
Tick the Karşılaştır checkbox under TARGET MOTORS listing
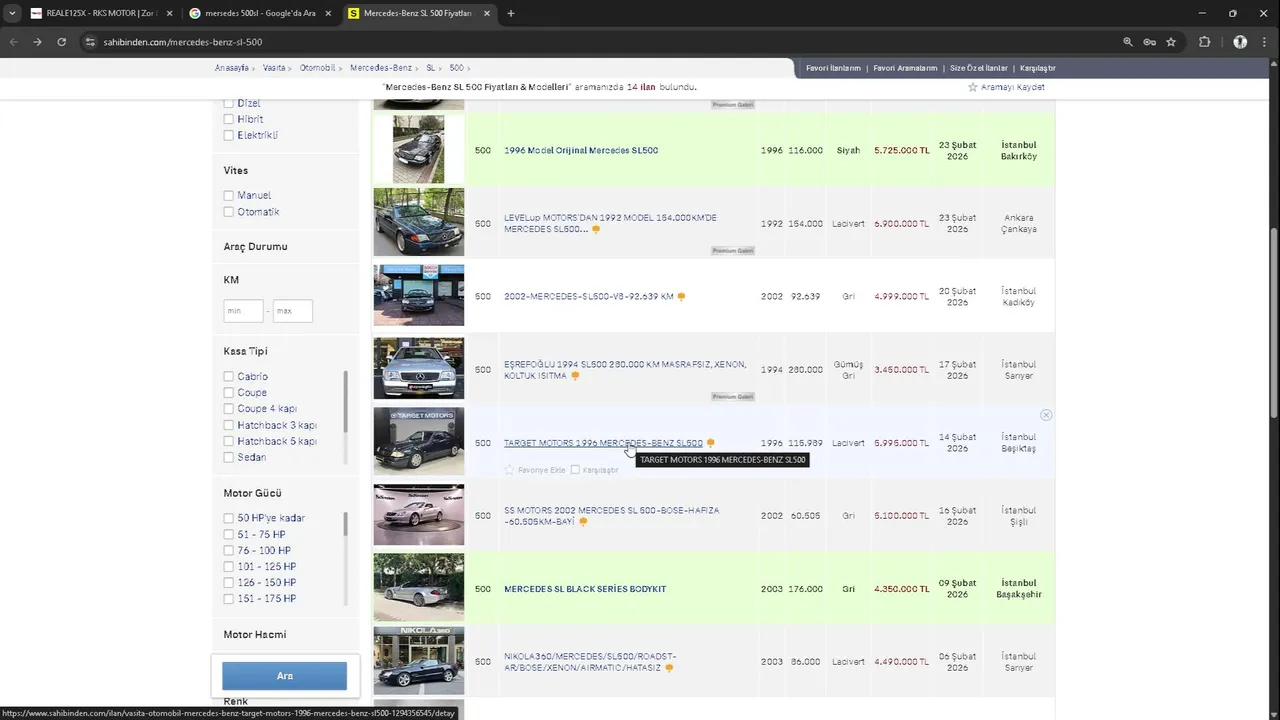pyautogui.click(x=575, y=470)
